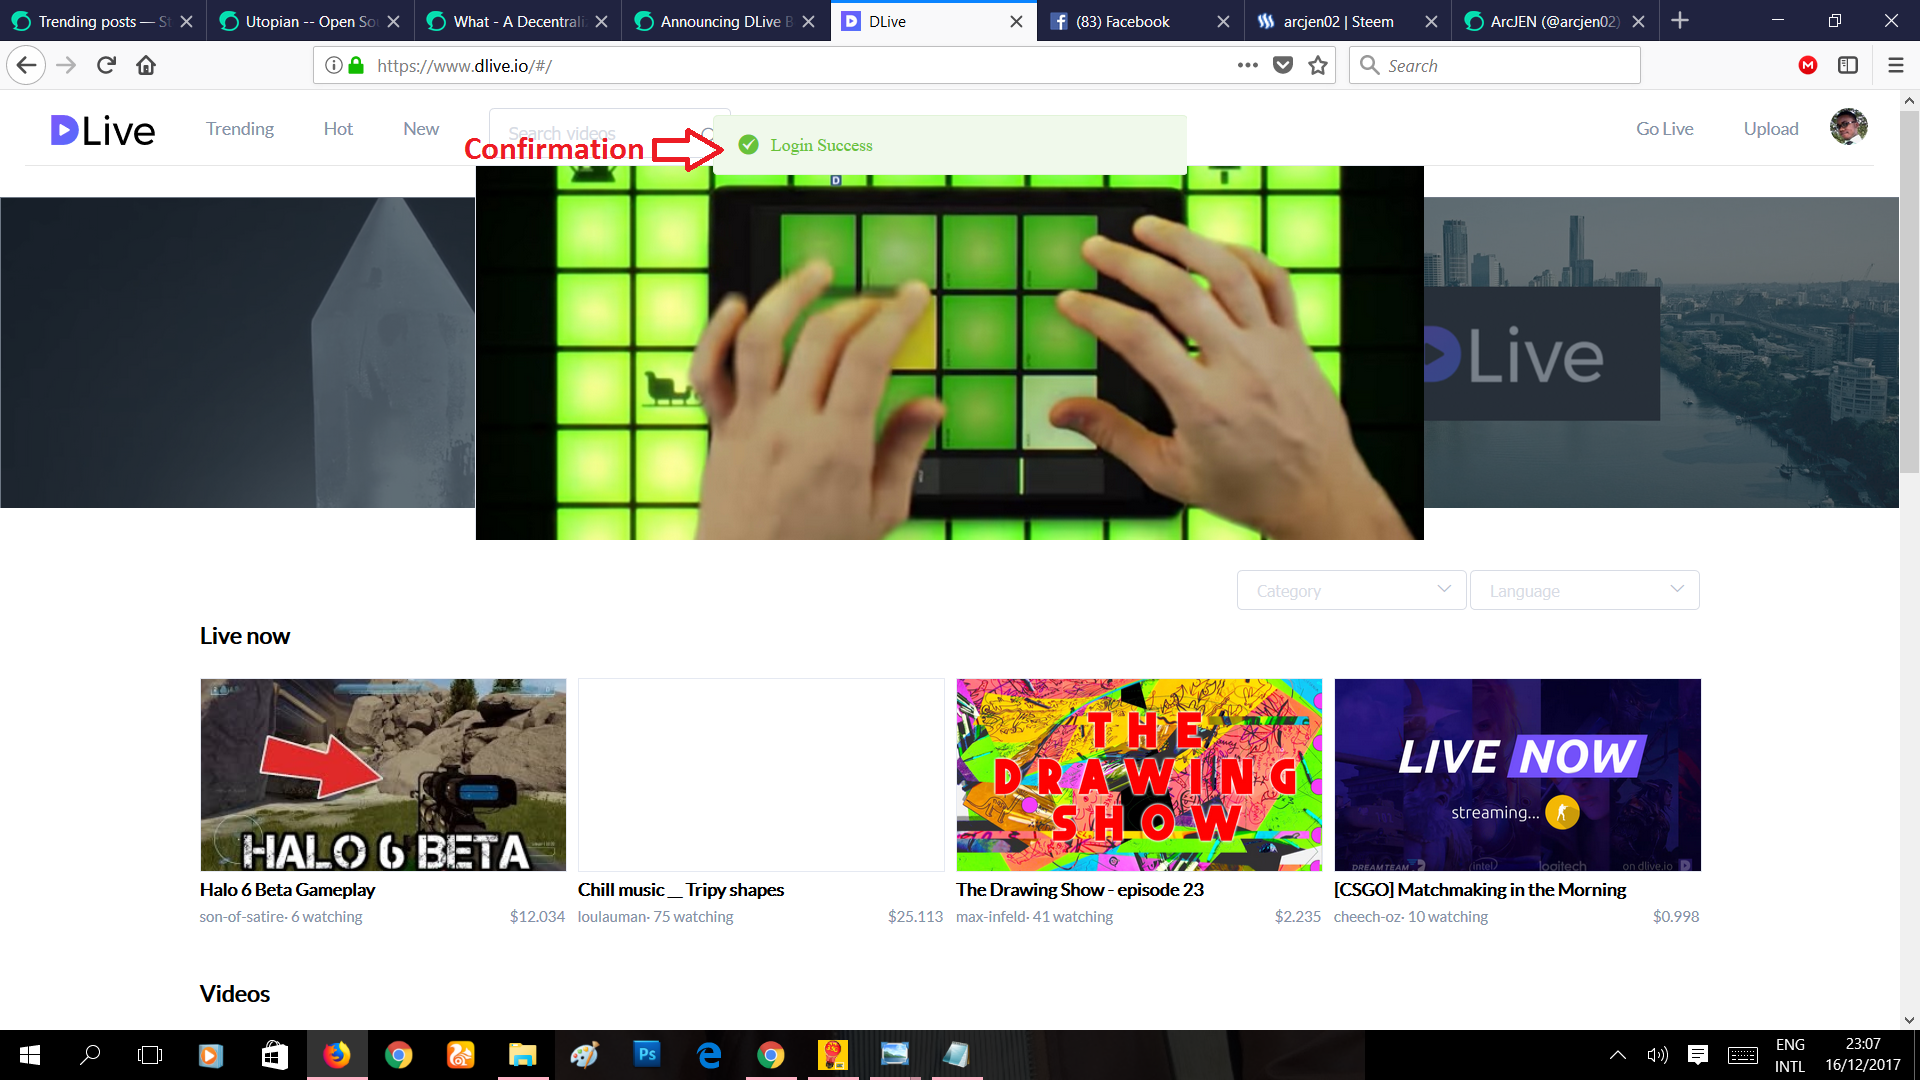Screen dimensions: 1920x1080
Task: Open cheech-oz channel name
Action: coord(1367,917)
